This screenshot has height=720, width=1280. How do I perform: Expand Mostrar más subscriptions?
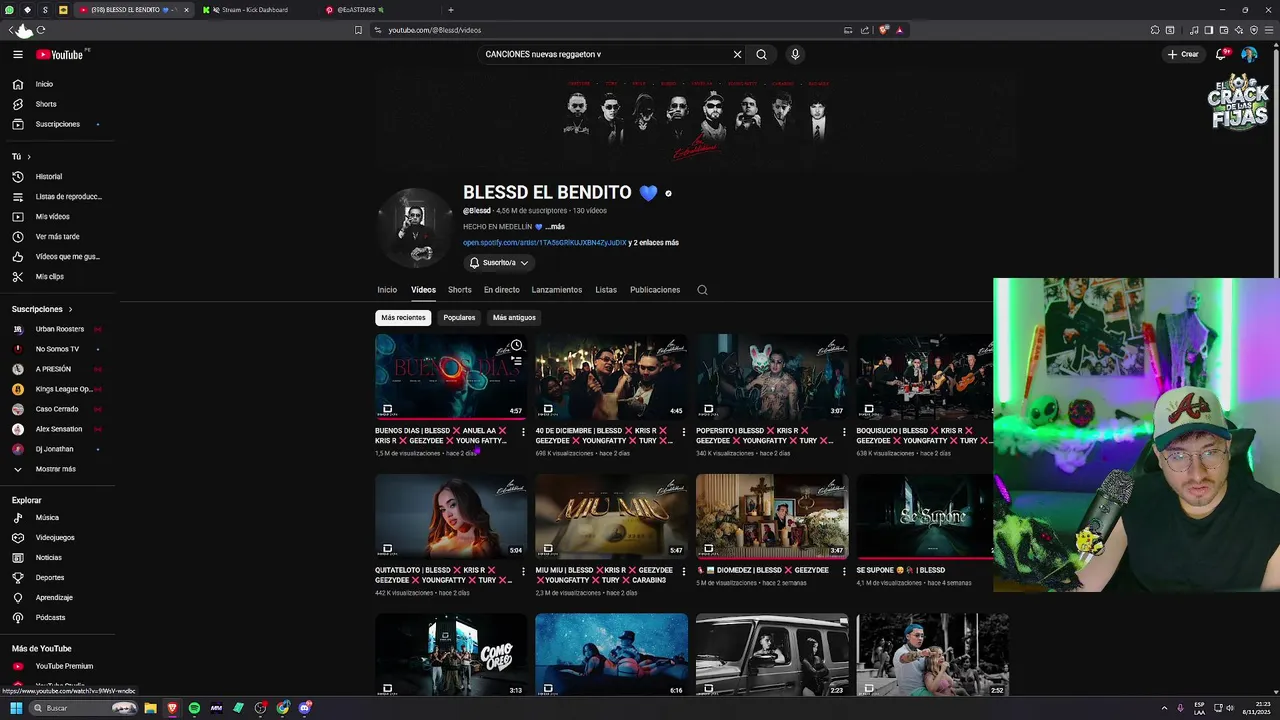click(57, 469)
